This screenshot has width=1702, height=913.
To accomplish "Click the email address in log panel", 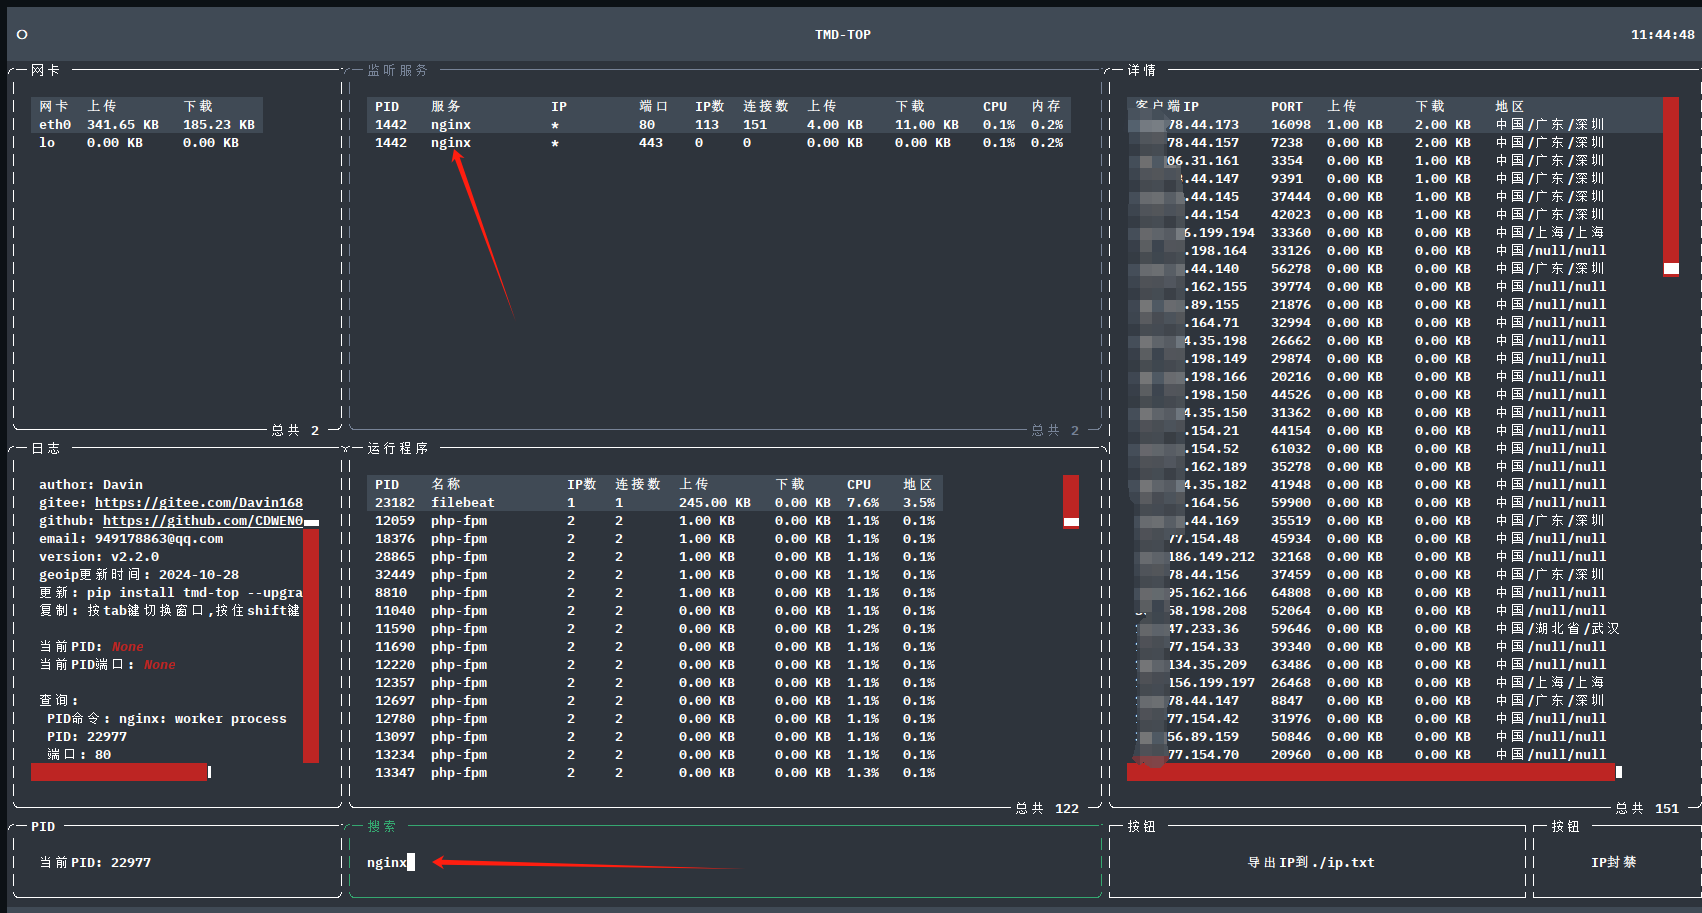I will [159, 539].
